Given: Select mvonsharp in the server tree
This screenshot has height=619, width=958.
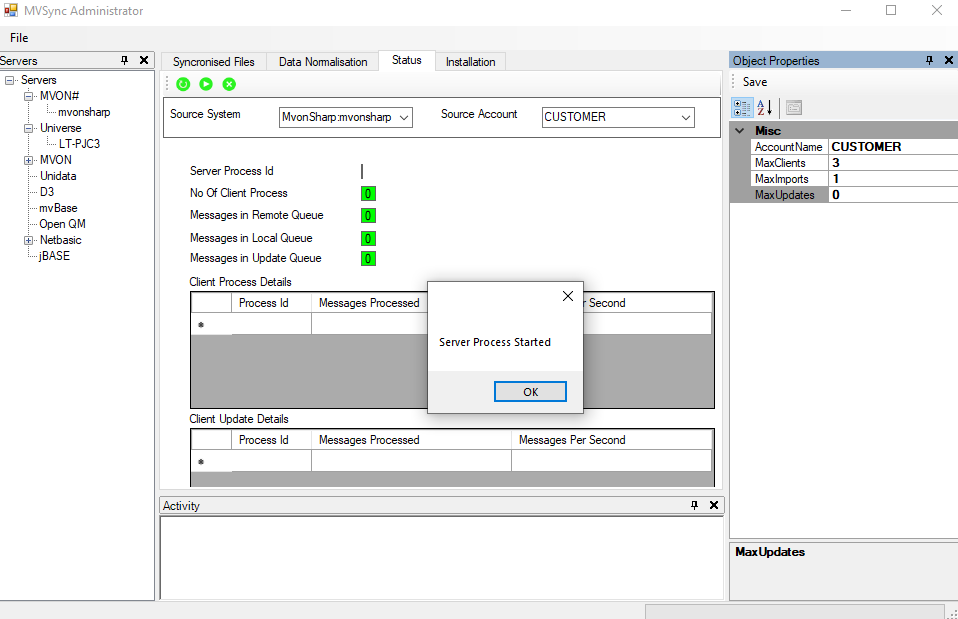Looking at the screenshot, I should [x=84, y=112].
